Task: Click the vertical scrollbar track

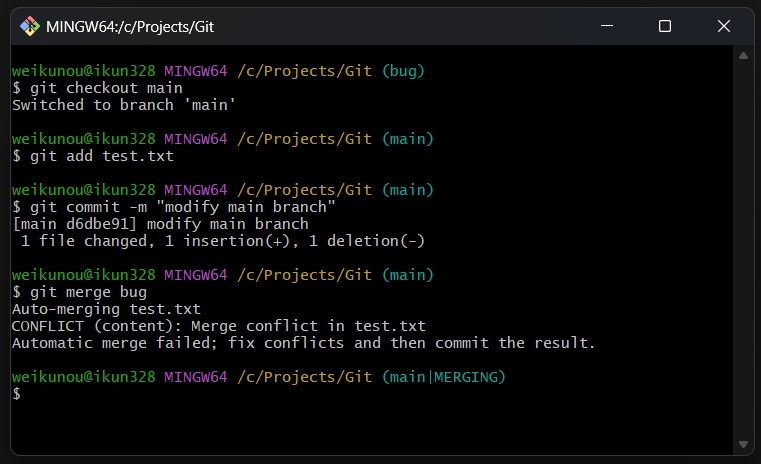Action: point(743,250)
